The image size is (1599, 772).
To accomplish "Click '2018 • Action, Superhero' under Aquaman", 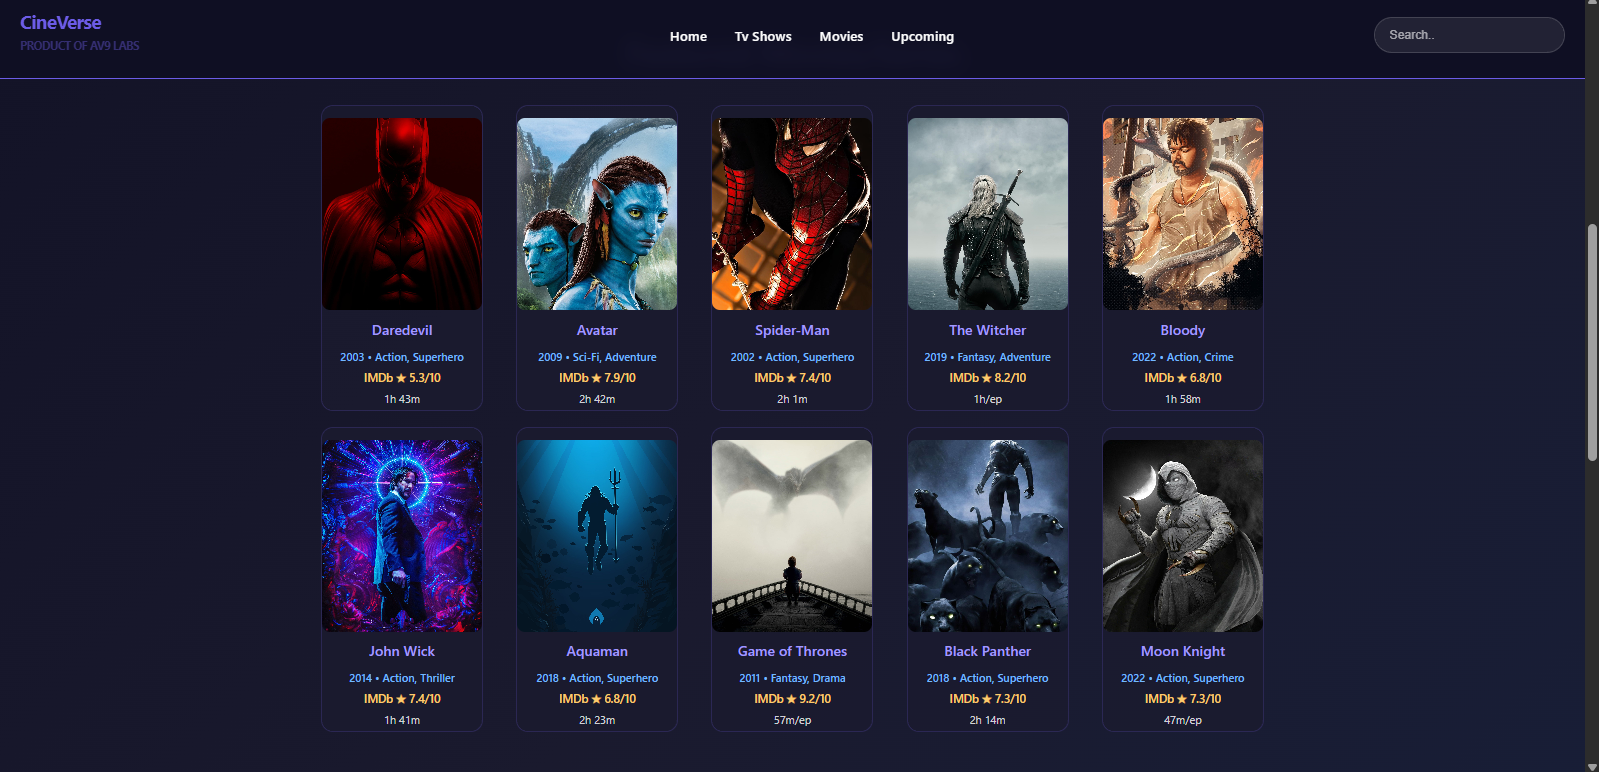I will (597, 678).
